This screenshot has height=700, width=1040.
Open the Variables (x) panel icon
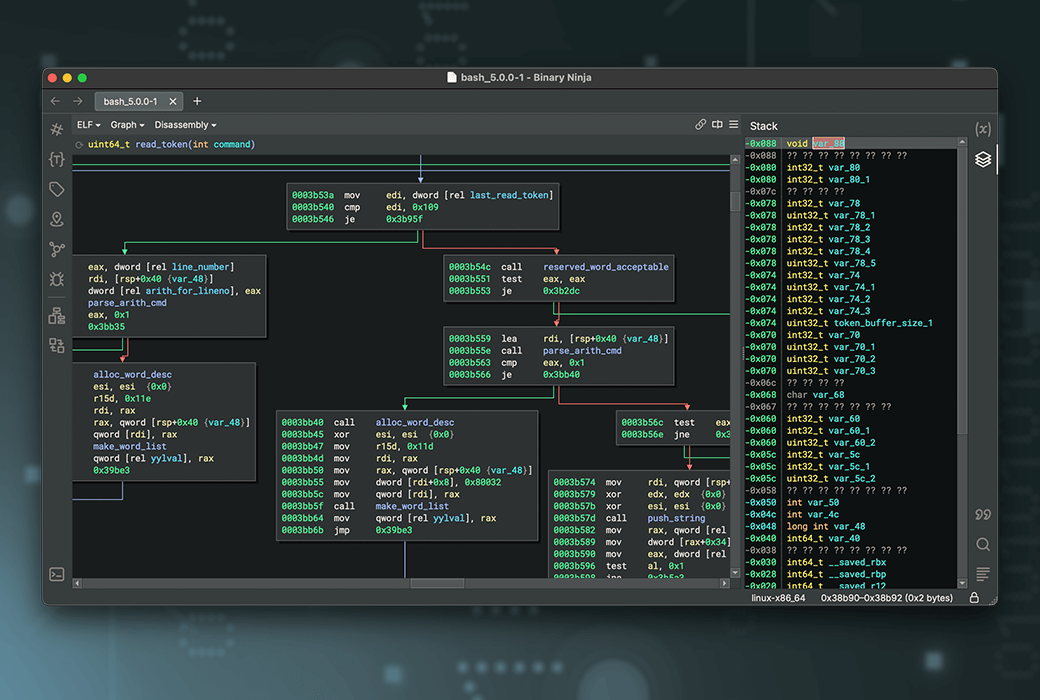(983, 129)
